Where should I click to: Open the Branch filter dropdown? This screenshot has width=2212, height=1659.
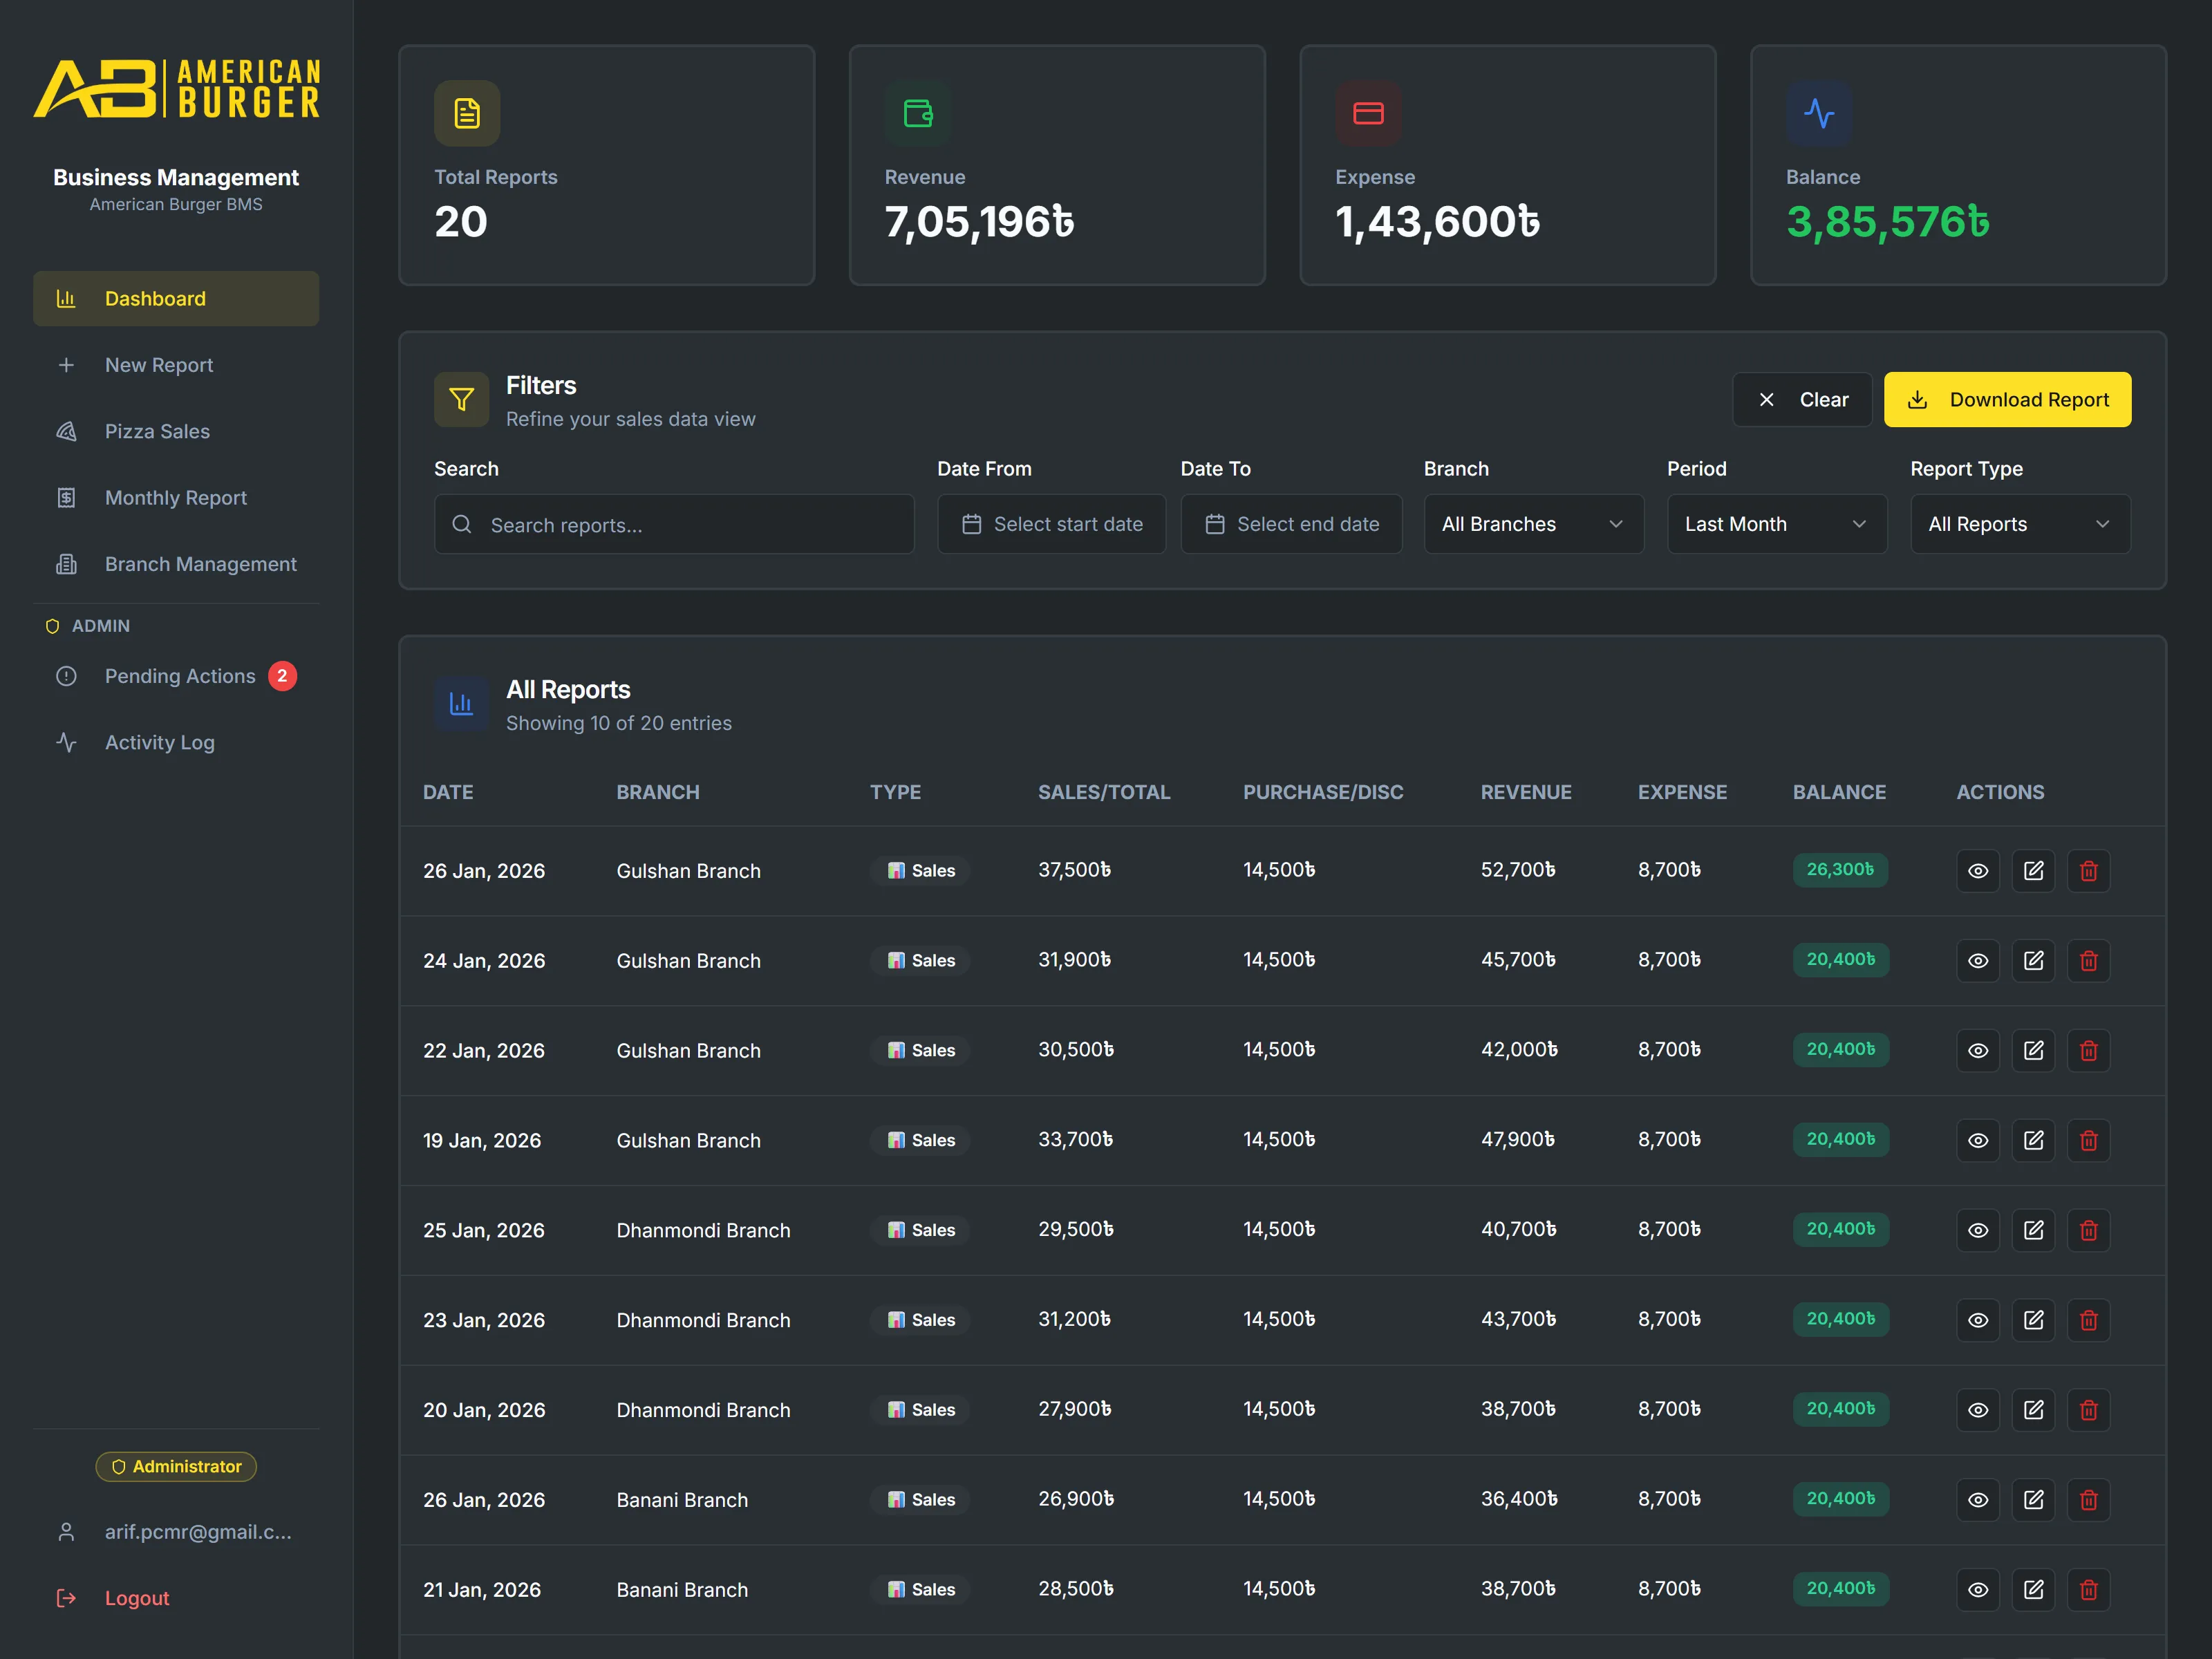pyautogui.click(x=1533, y=523)
